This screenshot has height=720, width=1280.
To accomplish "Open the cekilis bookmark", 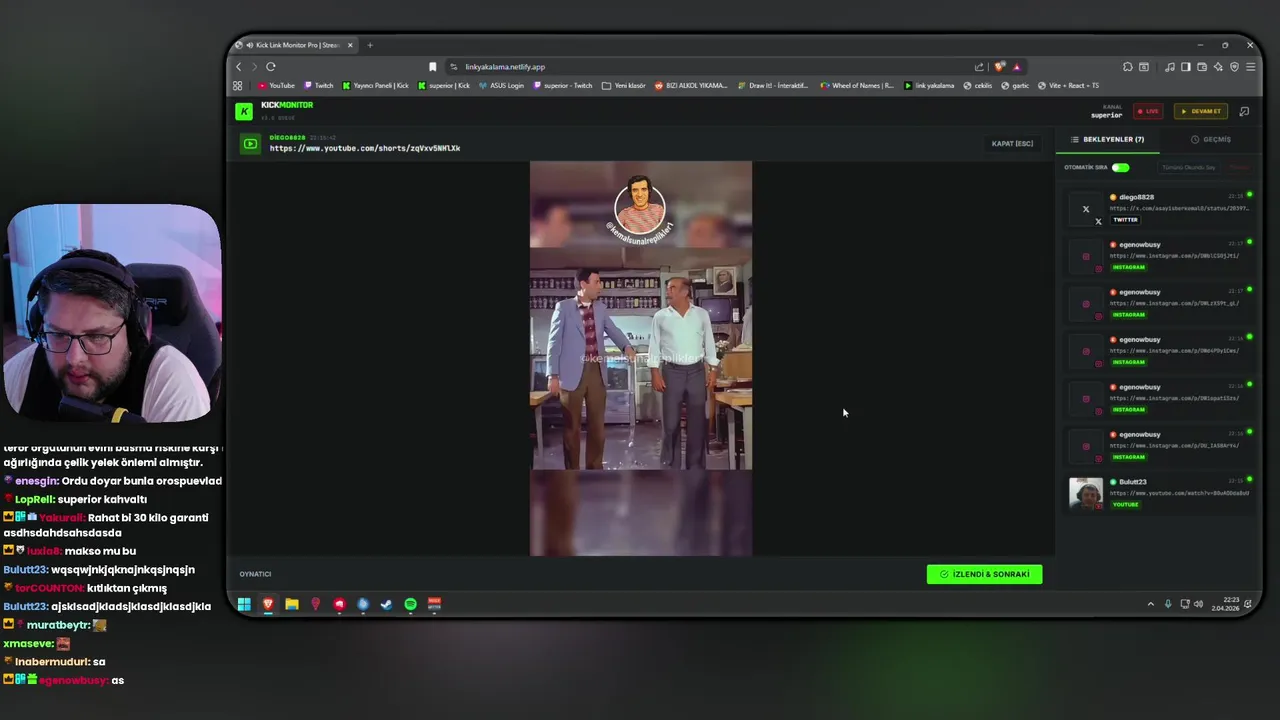I will [978, 85].
